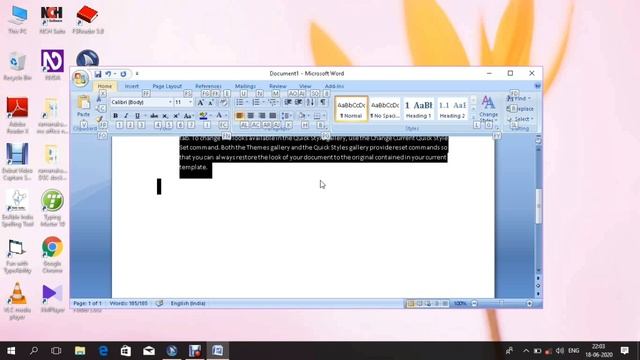Click the word count in status bar
640x360 pixels.
coord(128,303)
